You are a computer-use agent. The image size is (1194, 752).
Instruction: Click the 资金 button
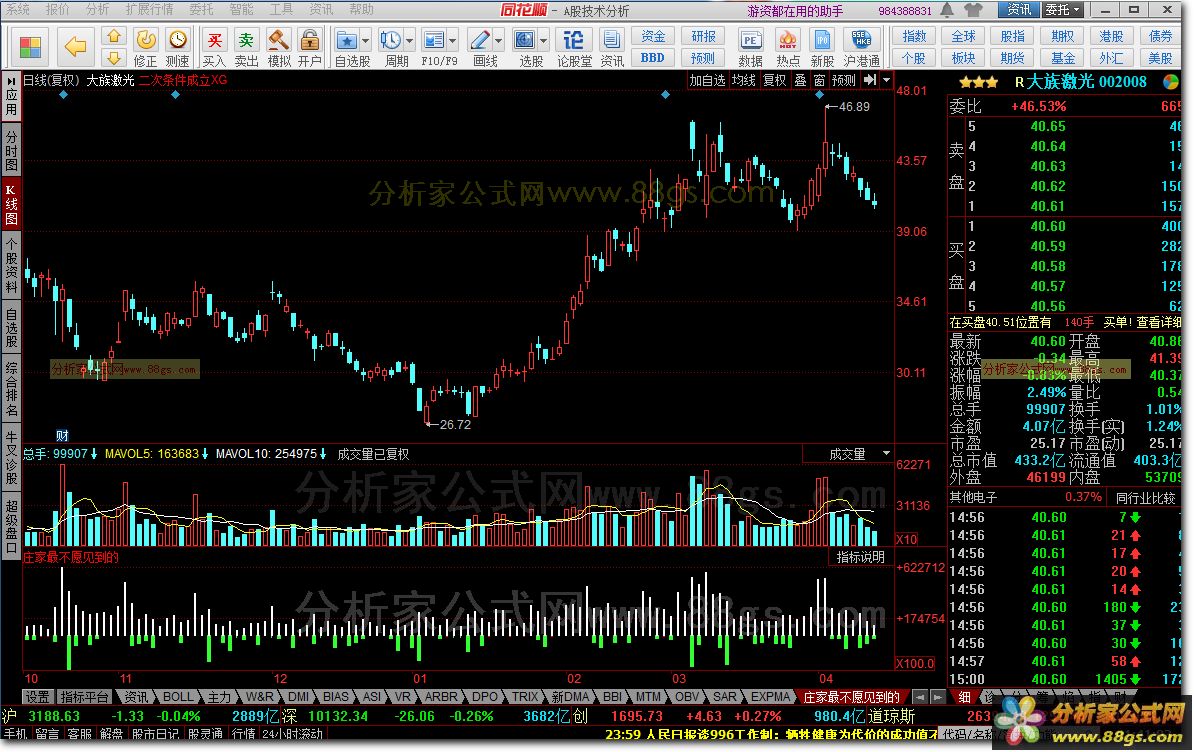(653, 37)
